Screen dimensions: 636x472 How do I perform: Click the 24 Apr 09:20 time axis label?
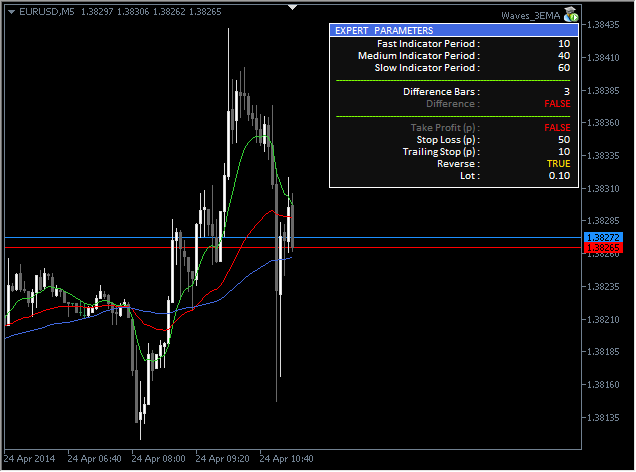(222, 459)
